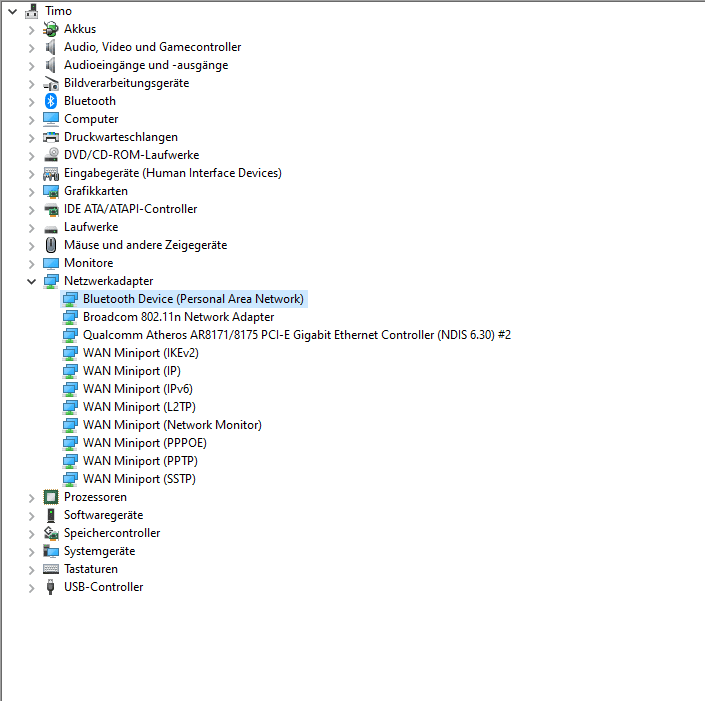
Task: Select the Audioeingänge und -ausgänge label
Action: (146, 65)
